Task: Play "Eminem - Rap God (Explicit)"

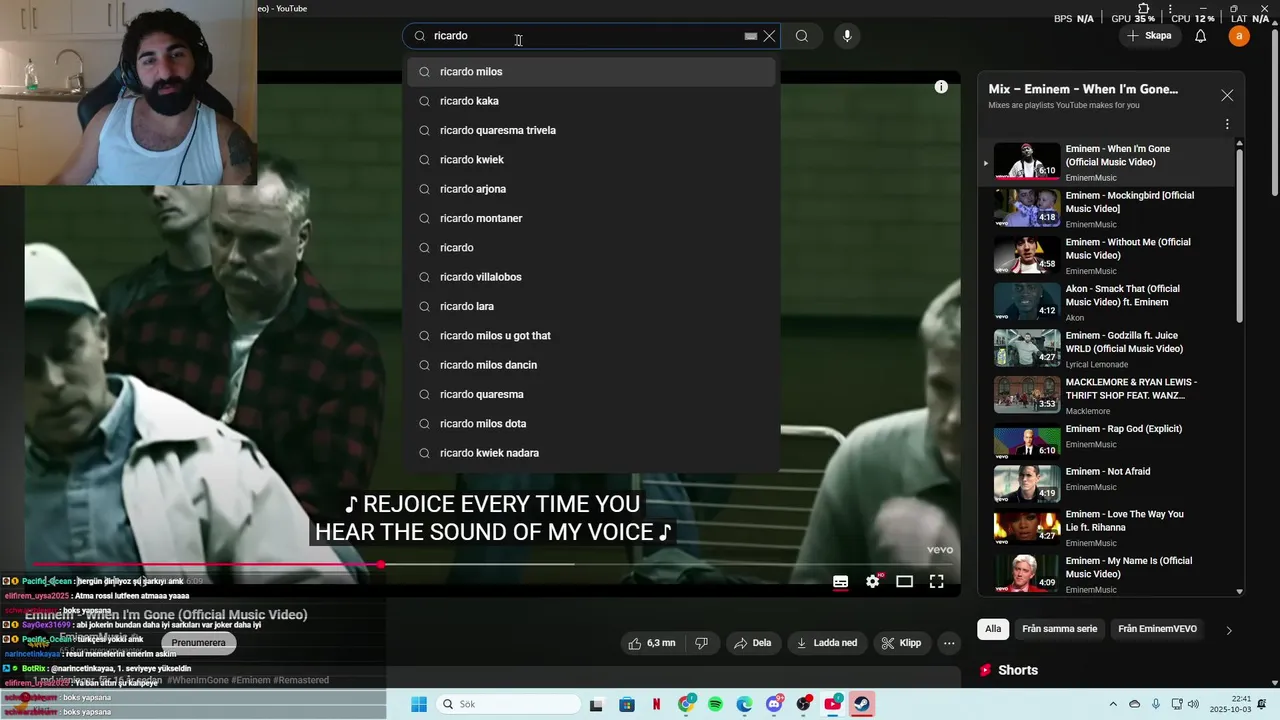Action: [1108, 441]
